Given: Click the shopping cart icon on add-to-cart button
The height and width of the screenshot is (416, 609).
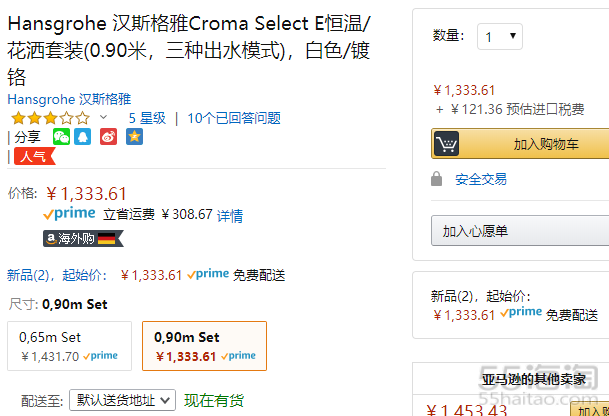Looking at the screenshot, I should (447, 144).
